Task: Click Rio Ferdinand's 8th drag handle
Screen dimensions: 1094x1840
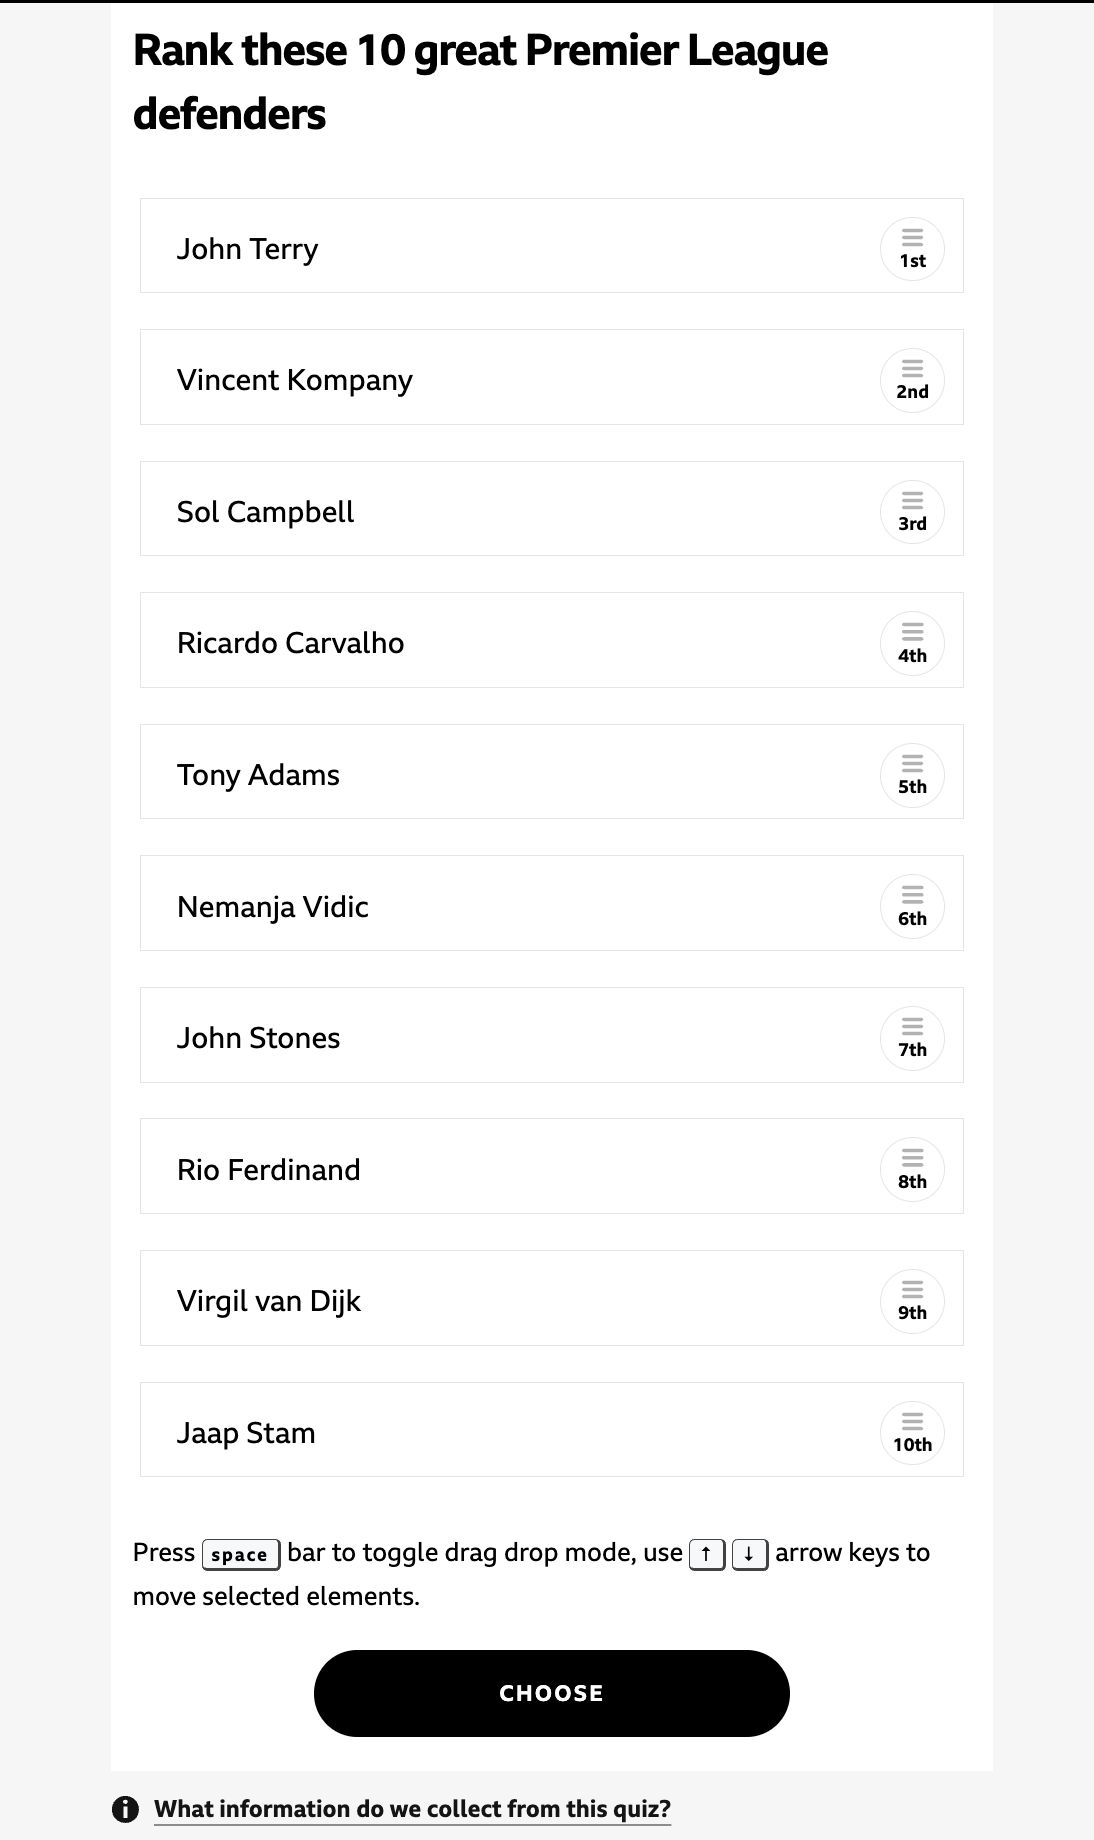Action: tap(912, 1169)
